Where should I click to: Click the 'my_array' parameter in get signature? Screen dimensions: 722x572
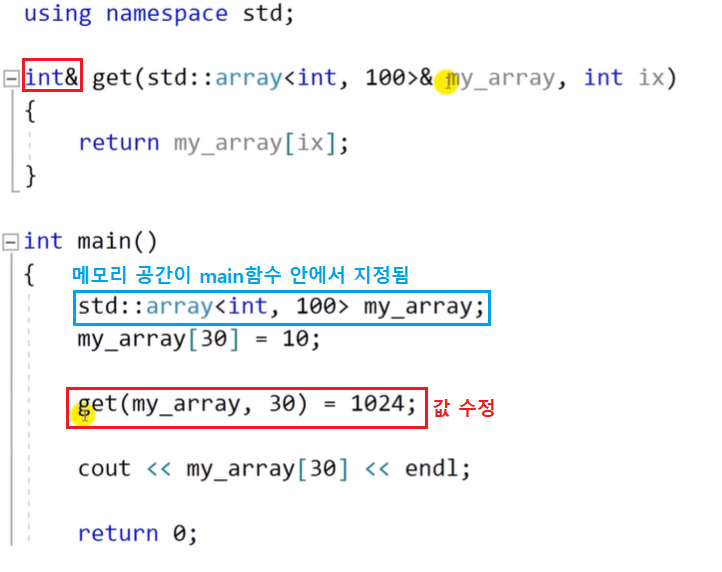coord(500,78)
